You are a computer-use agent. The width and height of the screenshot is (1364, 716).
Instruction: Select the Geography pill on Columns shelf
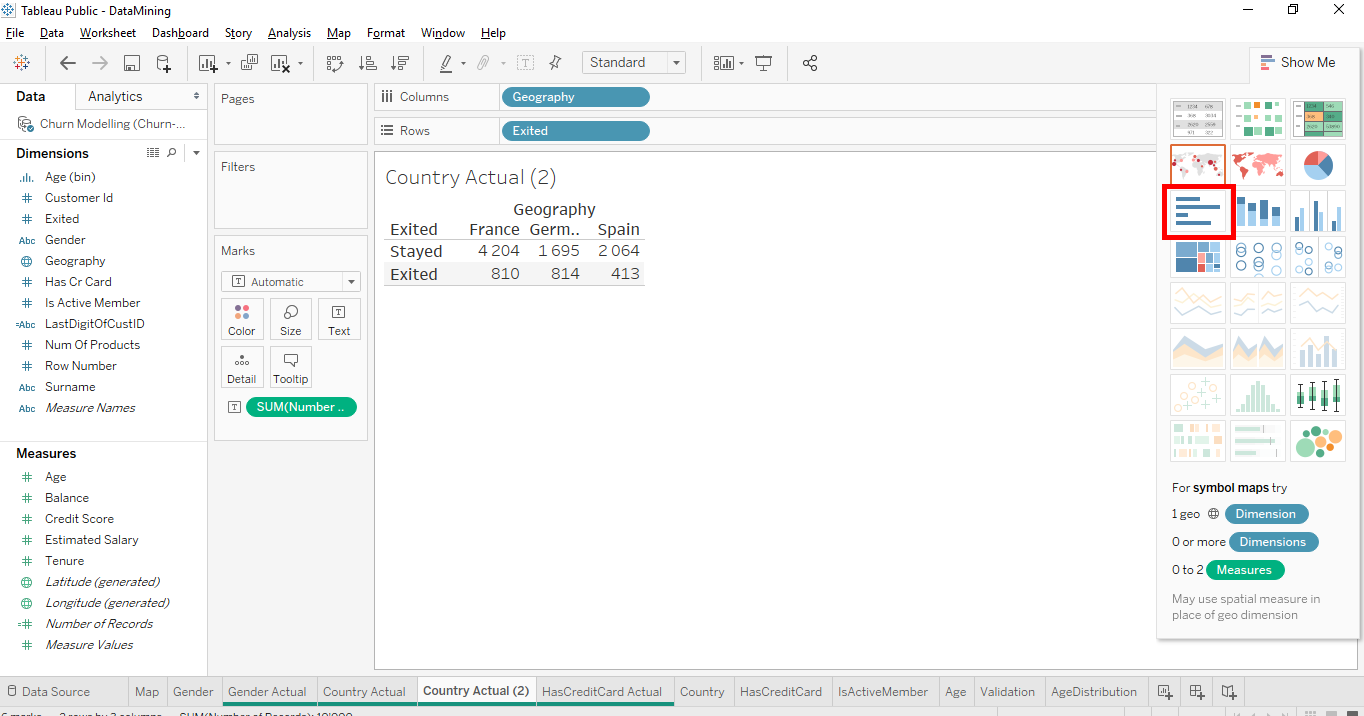point(574,97)
